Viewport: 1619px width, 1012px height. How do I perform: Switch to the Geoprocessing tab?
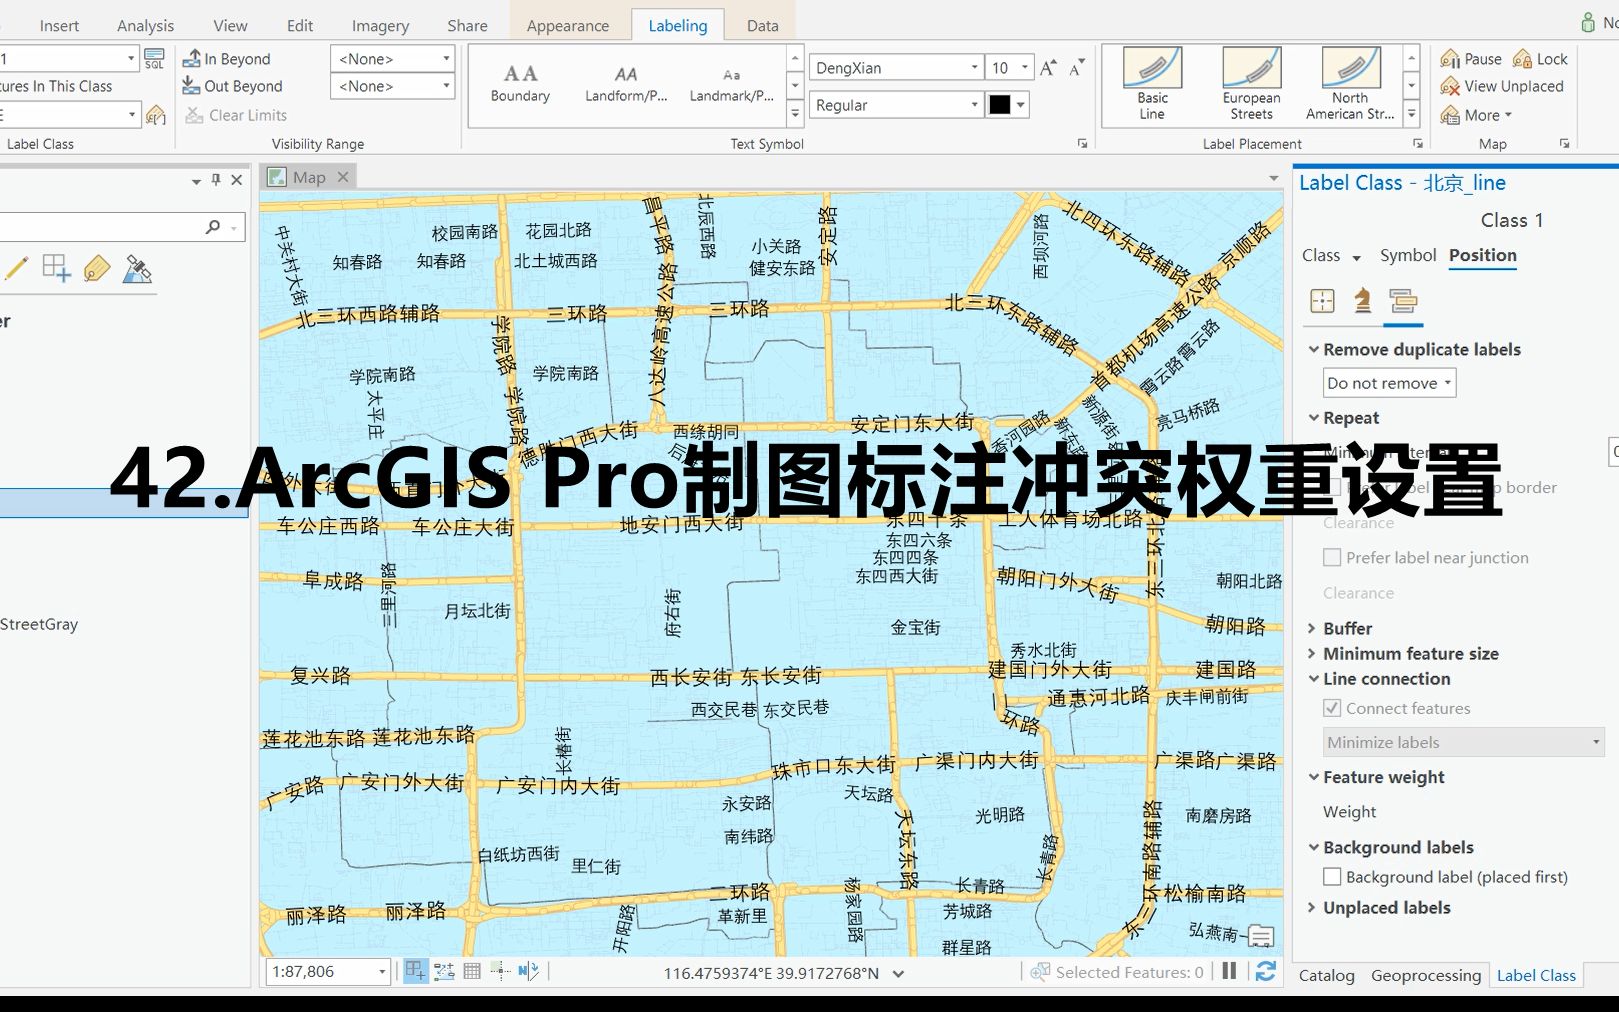pos(1426,975)
